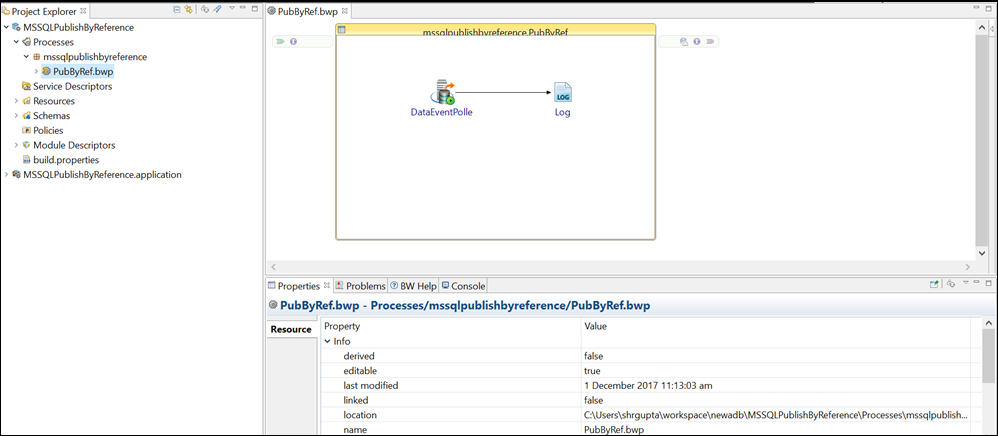Toggle Link with Editor in Project Explorer

coord(188,10)
